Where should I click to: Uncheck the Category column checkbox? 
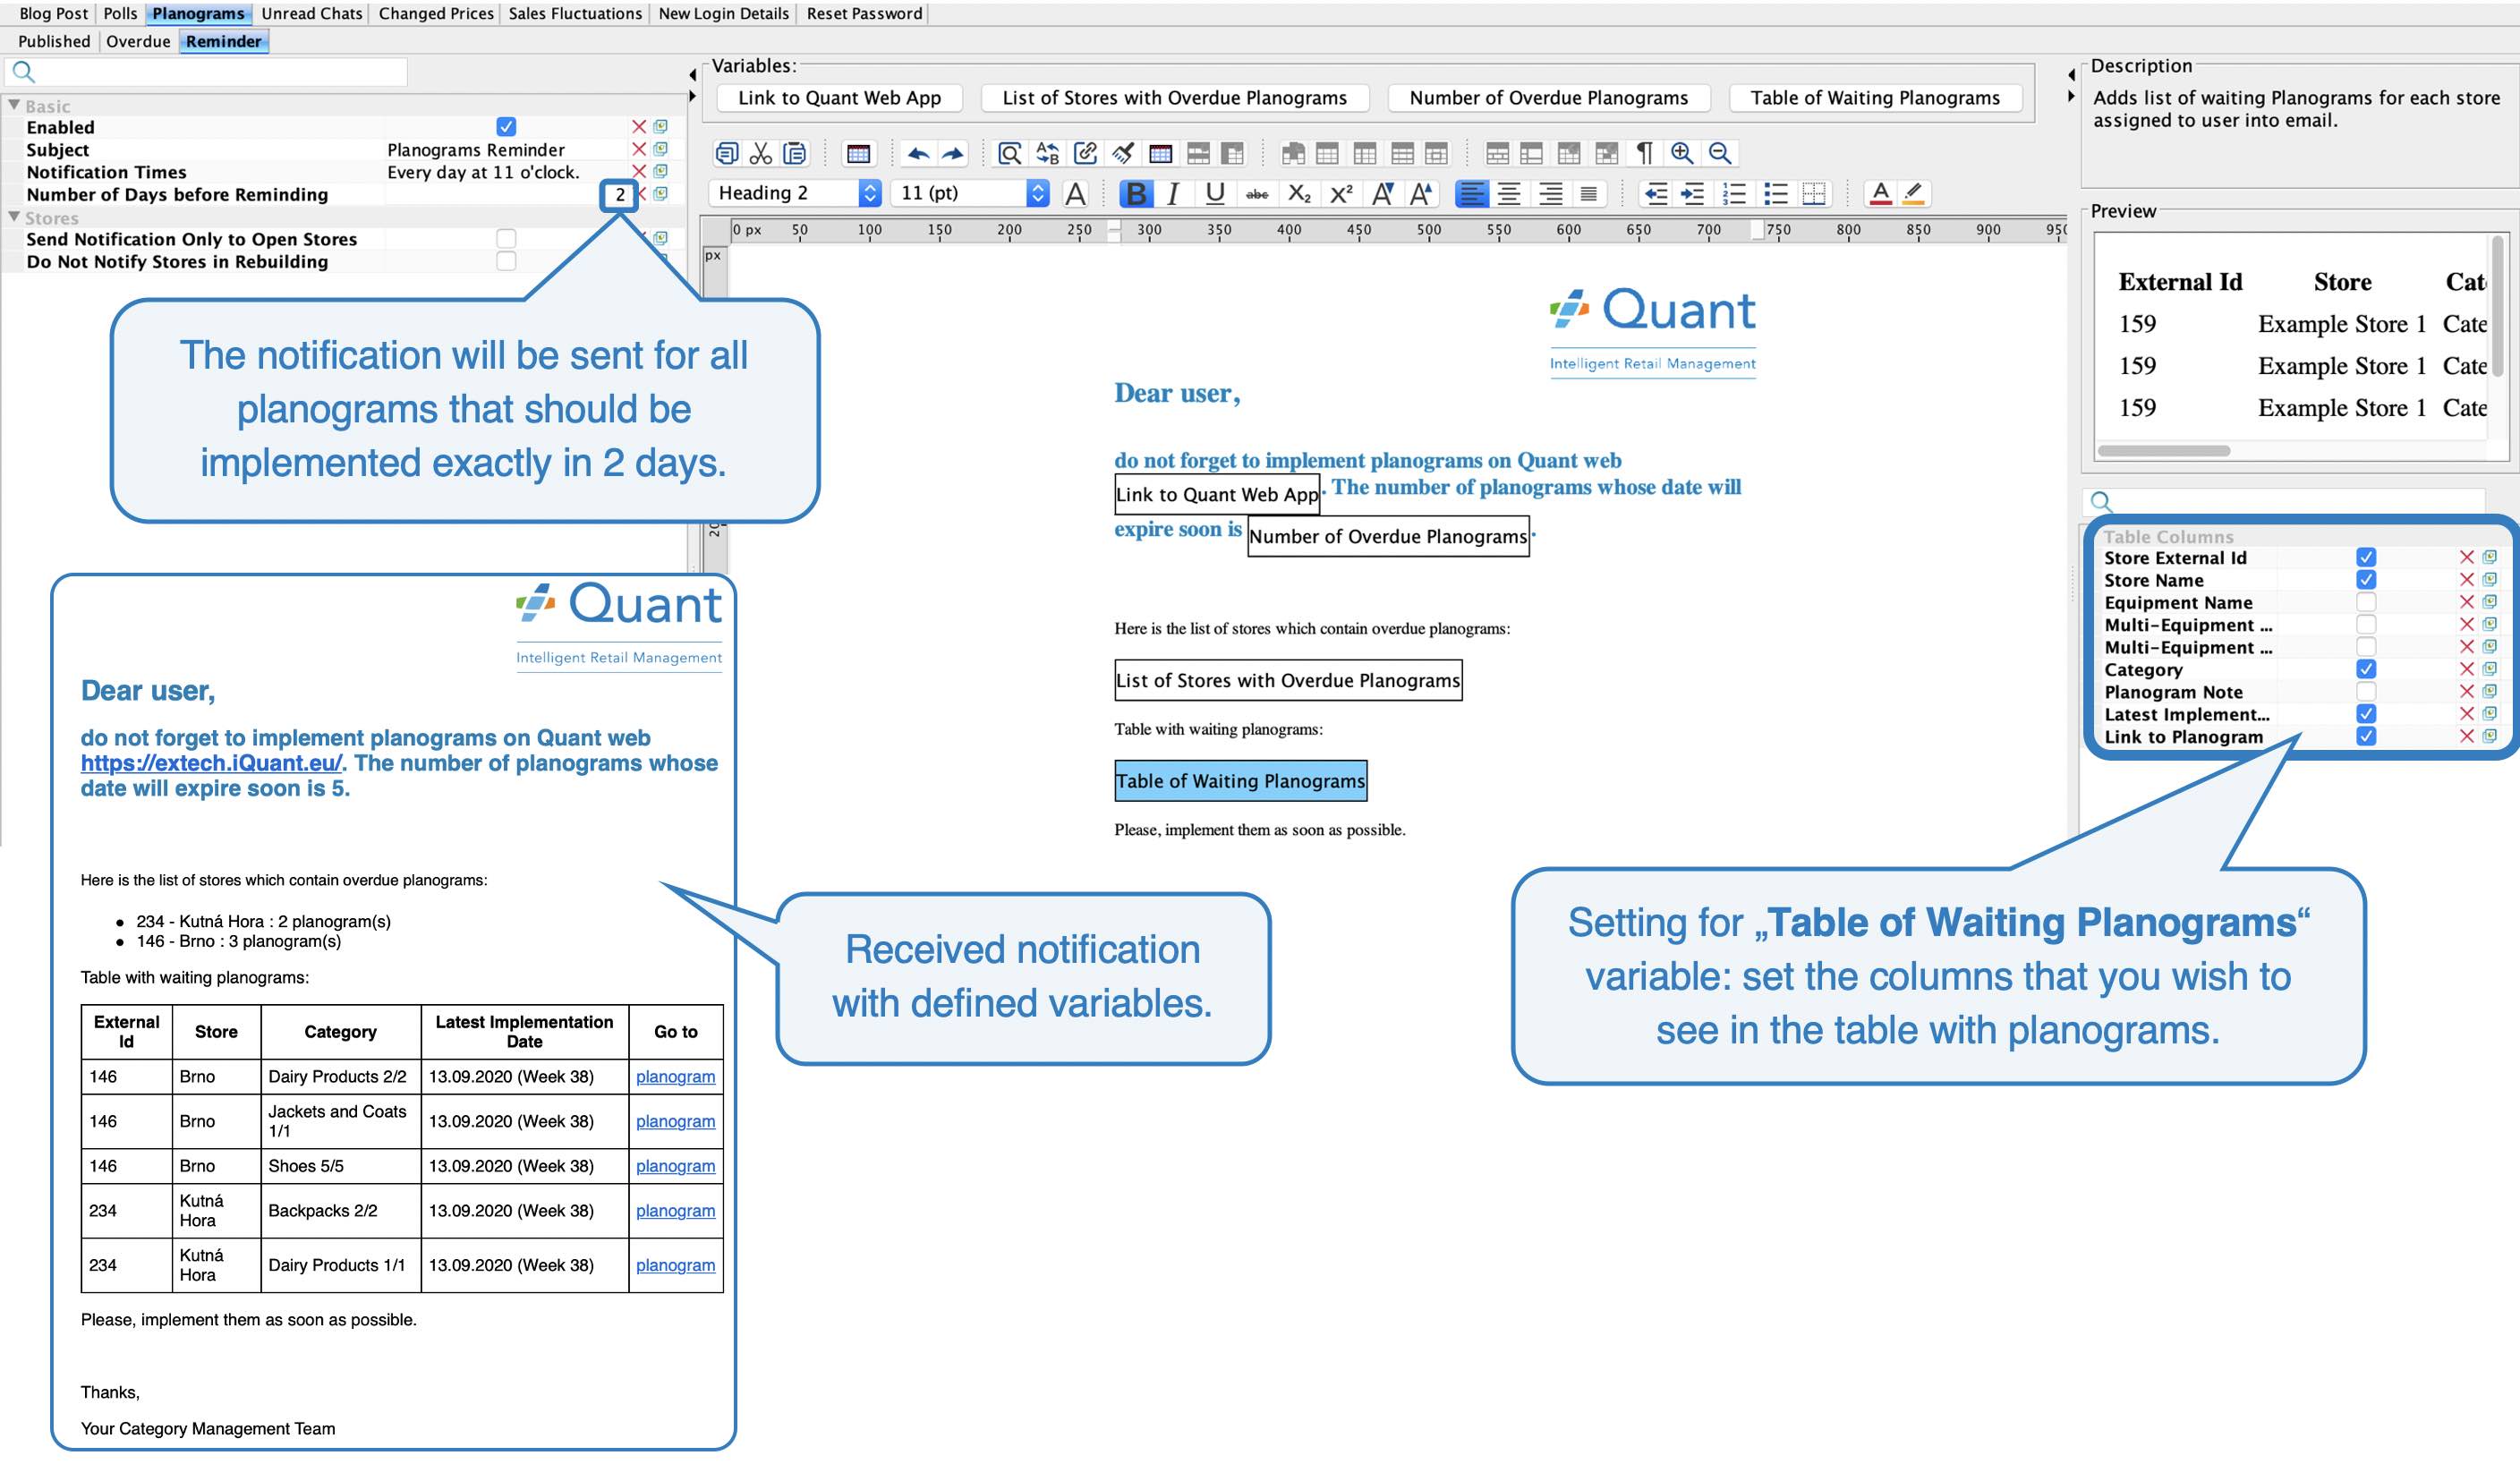point(2366,669)
